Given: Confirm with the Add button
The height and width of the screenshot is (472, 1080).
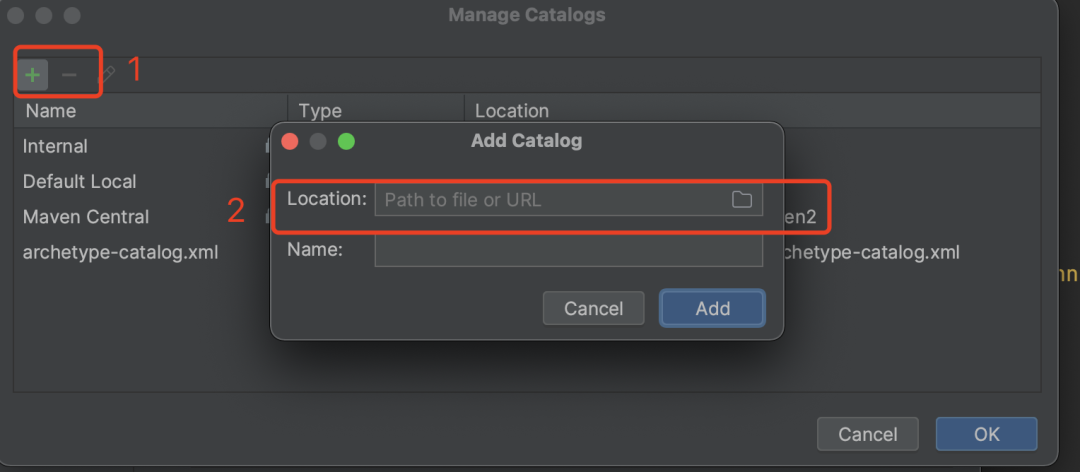Looking at the screenshot, I should tap(712, 308).
